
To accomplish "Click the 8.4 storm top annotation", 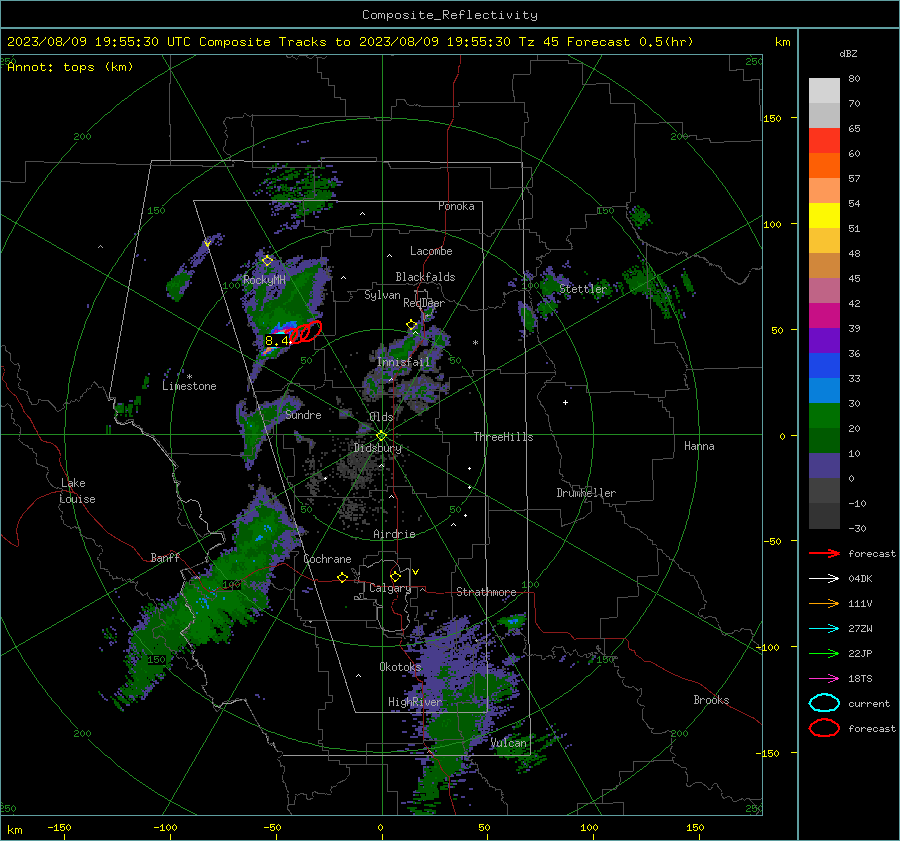I will click(x=276, y=340).
